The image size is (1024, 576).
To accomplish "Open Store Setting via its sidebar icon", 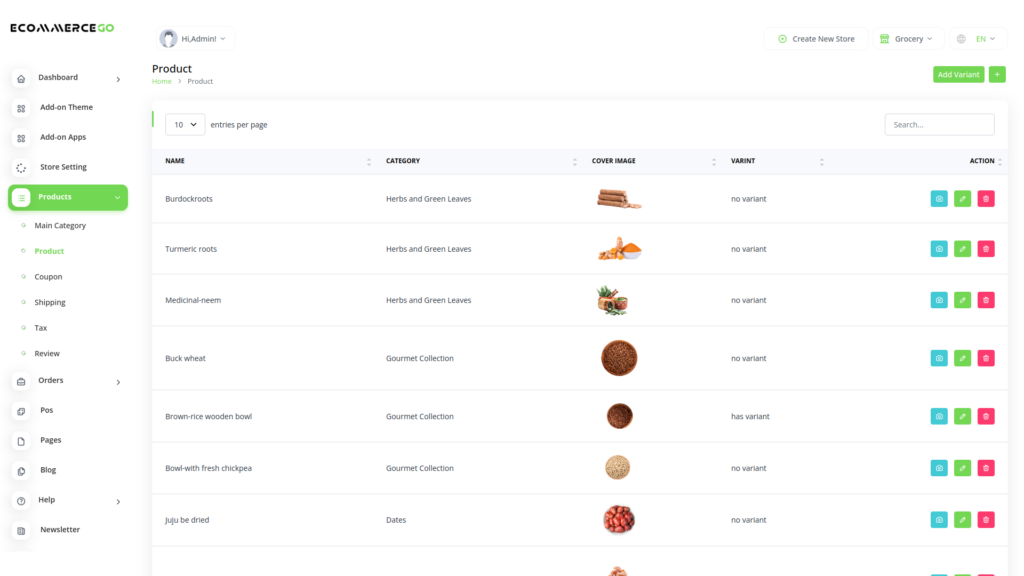I will coord(20,166).
